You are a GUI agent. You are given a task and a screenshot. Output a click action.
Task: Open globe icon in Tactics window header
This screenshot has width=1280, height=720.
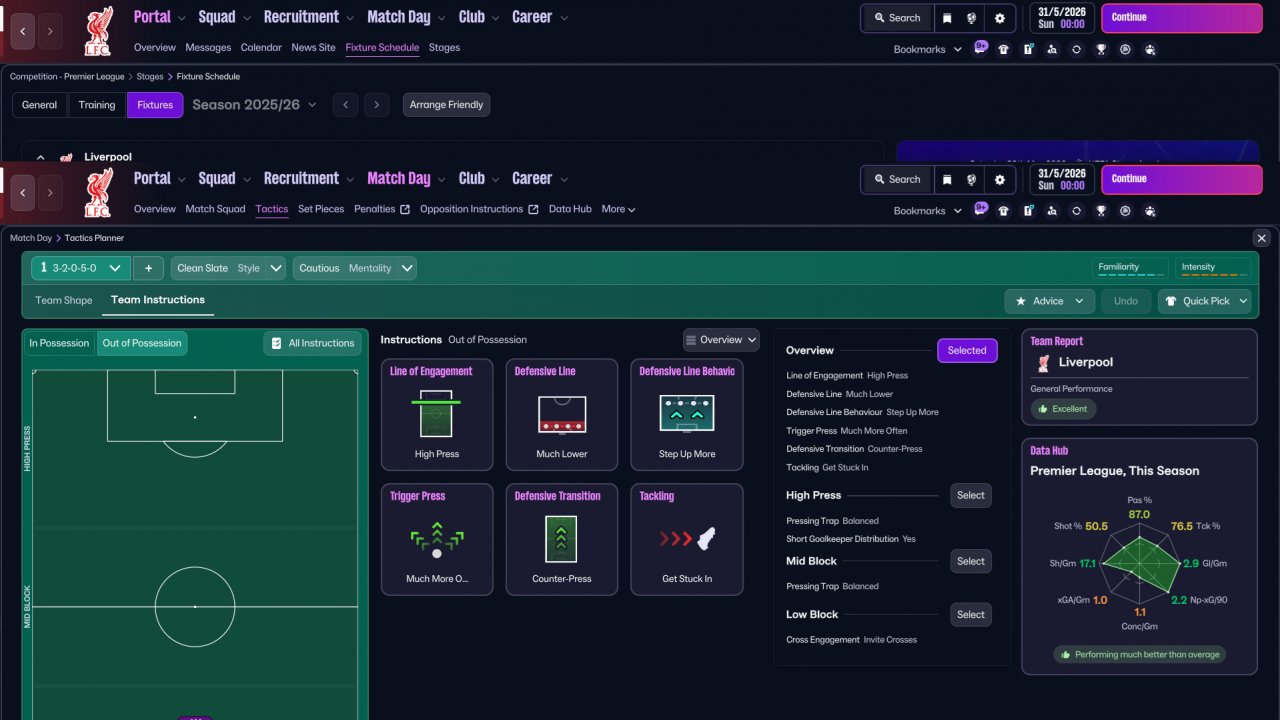(x=971, y=180)
